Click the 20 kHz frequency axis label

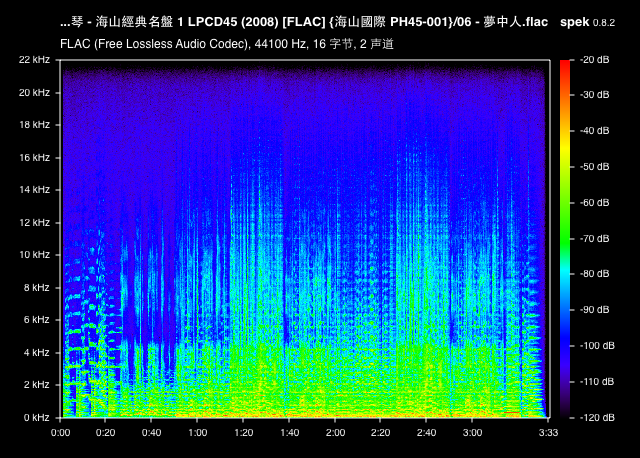point(34,93)
